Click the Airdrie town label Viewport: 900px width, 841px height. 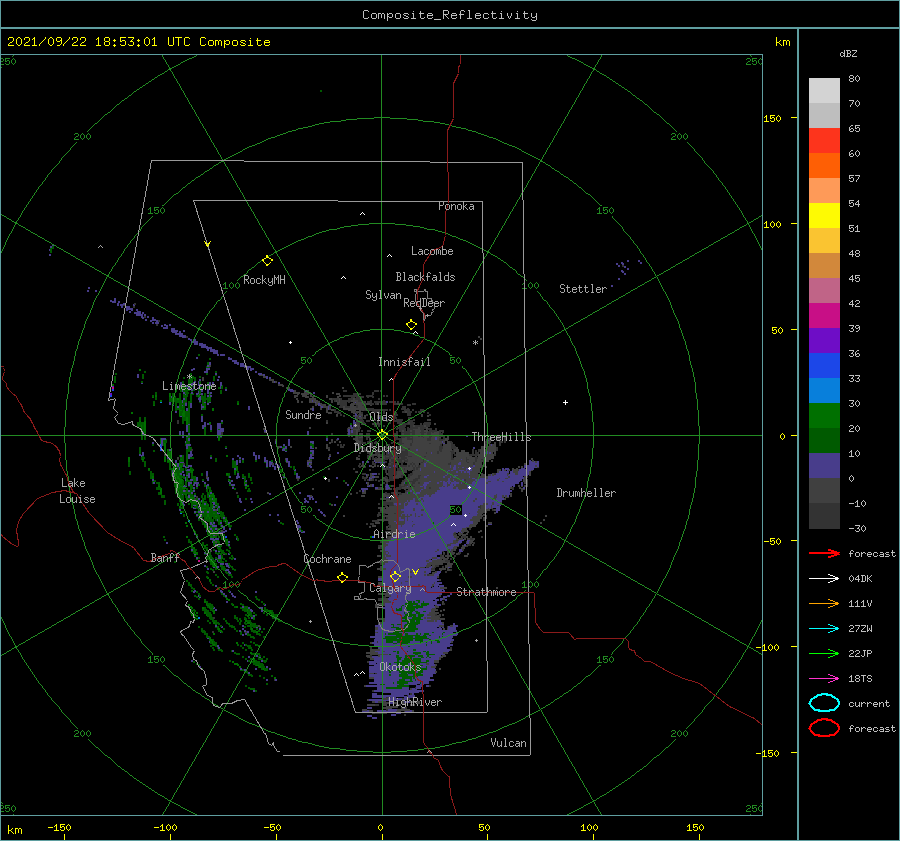point(394,534)
